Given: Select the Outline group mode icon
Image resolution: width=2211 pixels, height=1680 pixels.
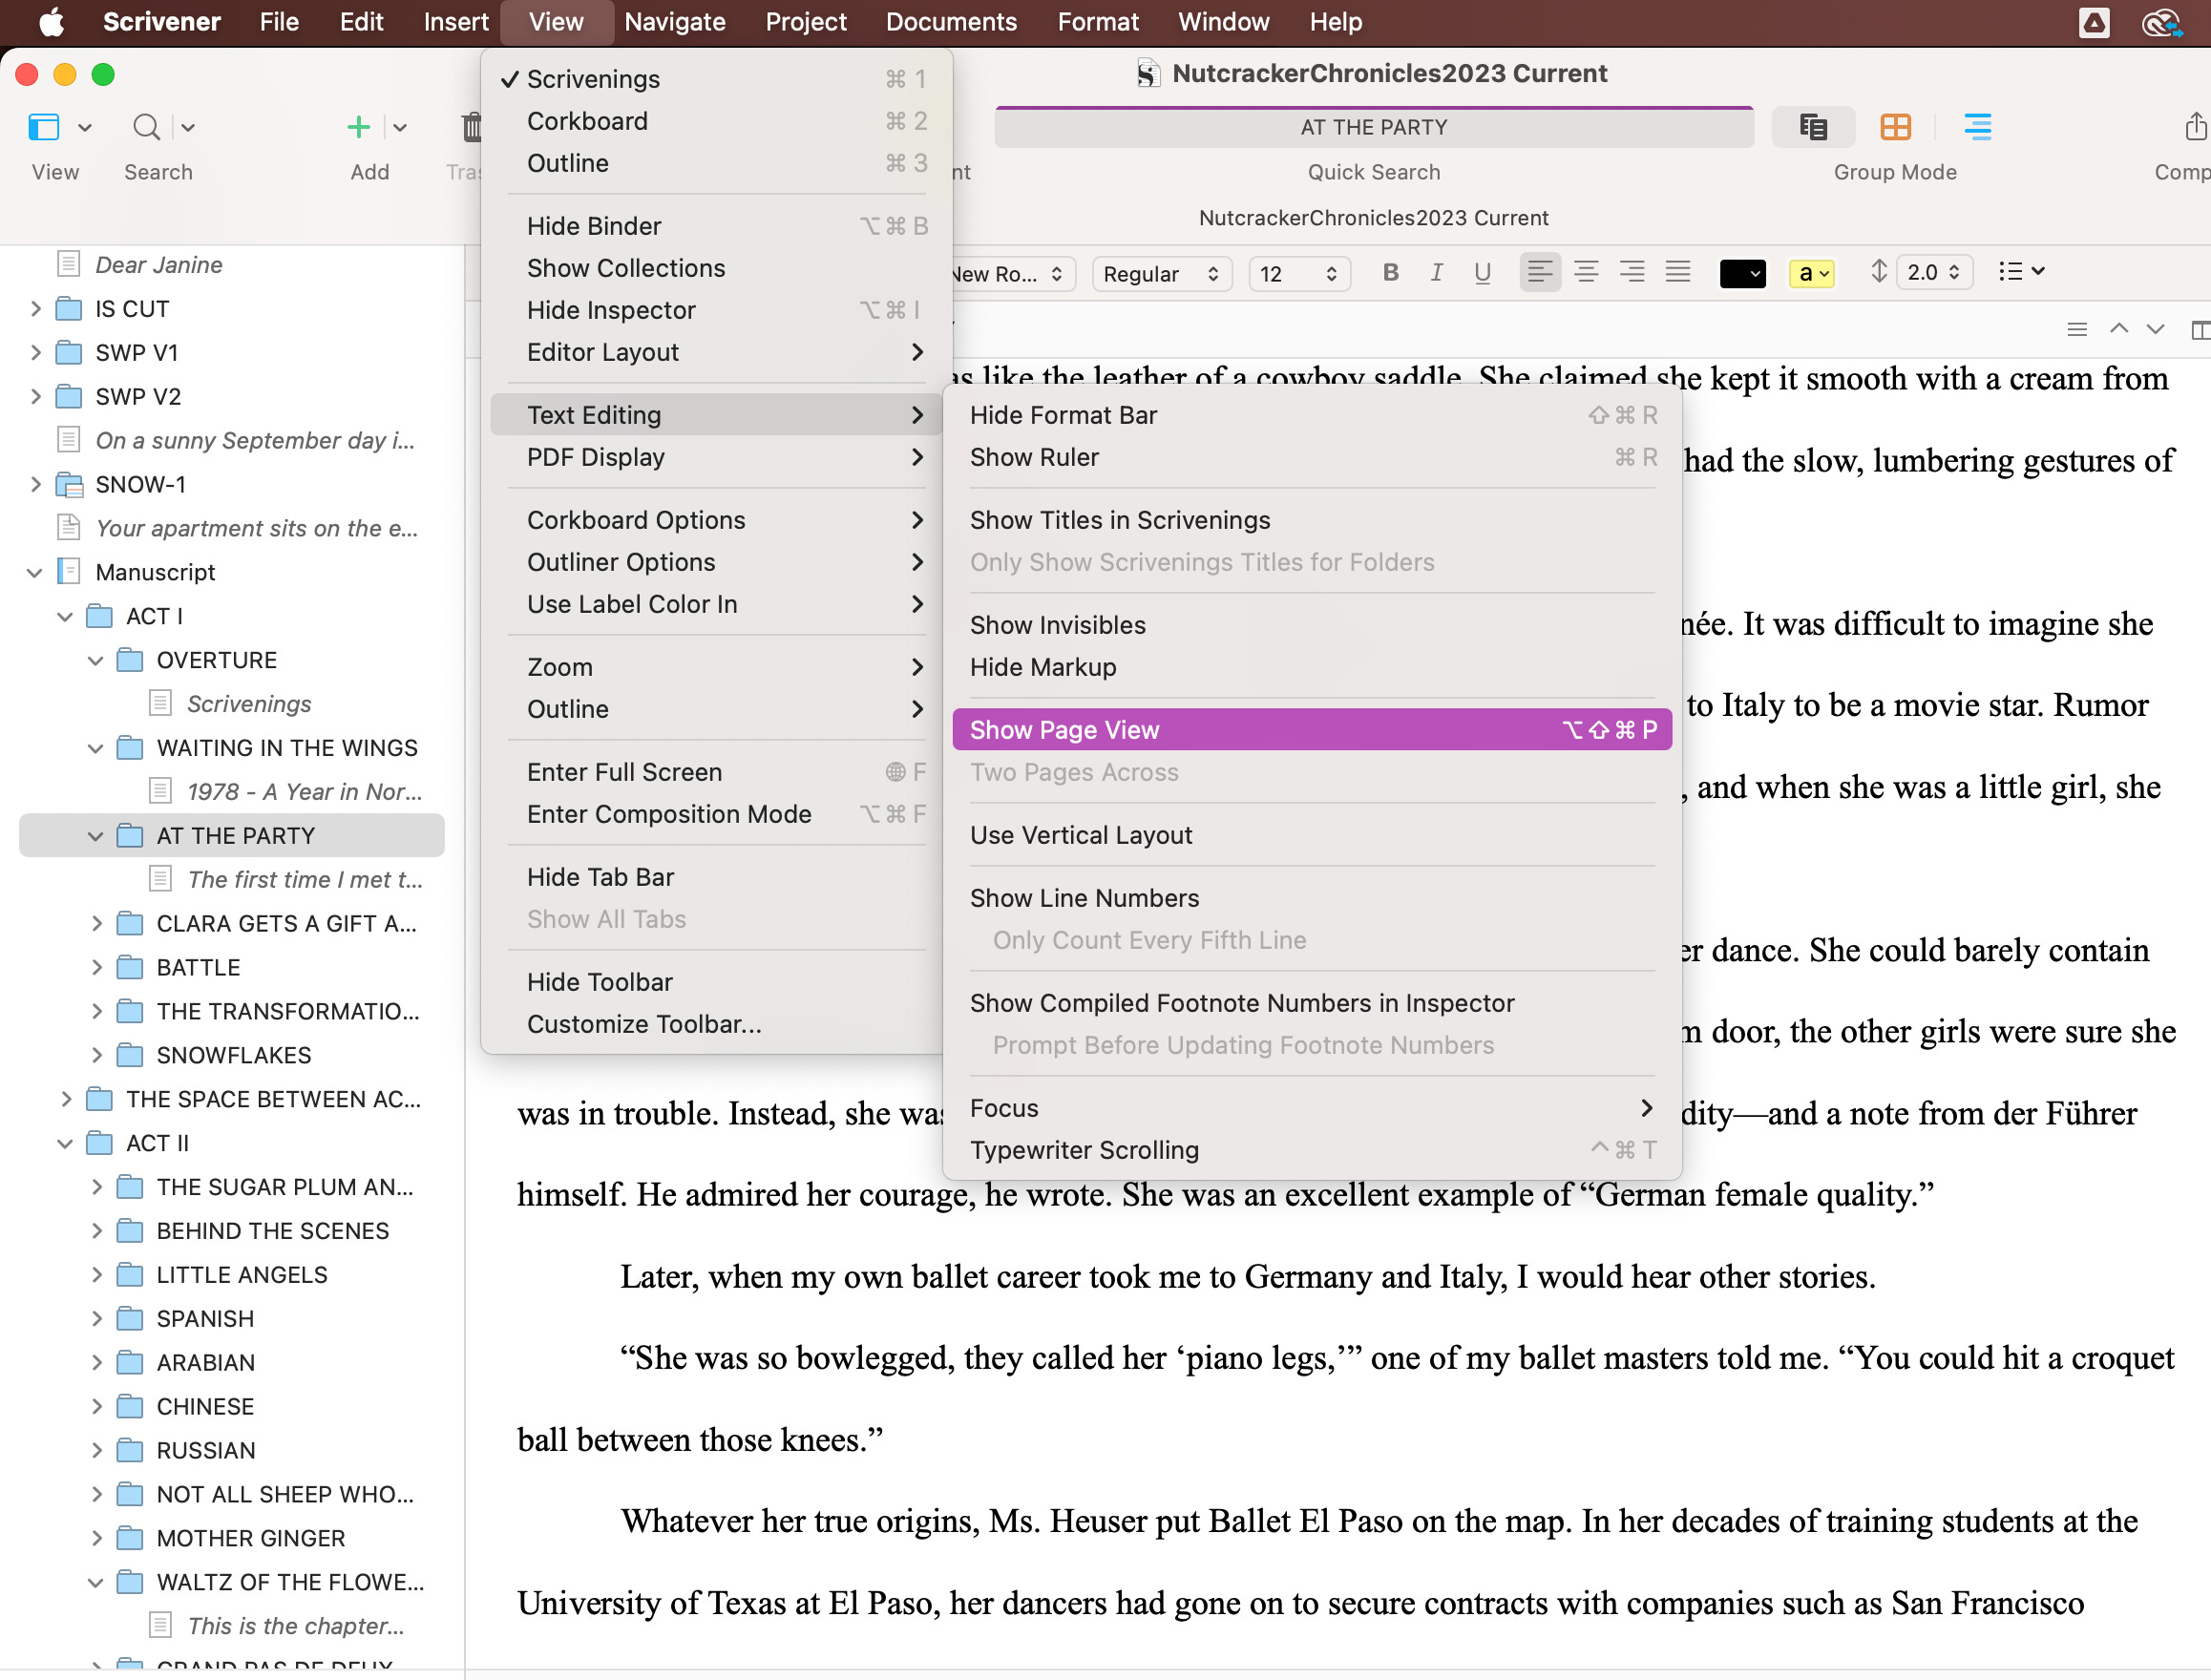Looking at the screenshot, I should 1977,127.
